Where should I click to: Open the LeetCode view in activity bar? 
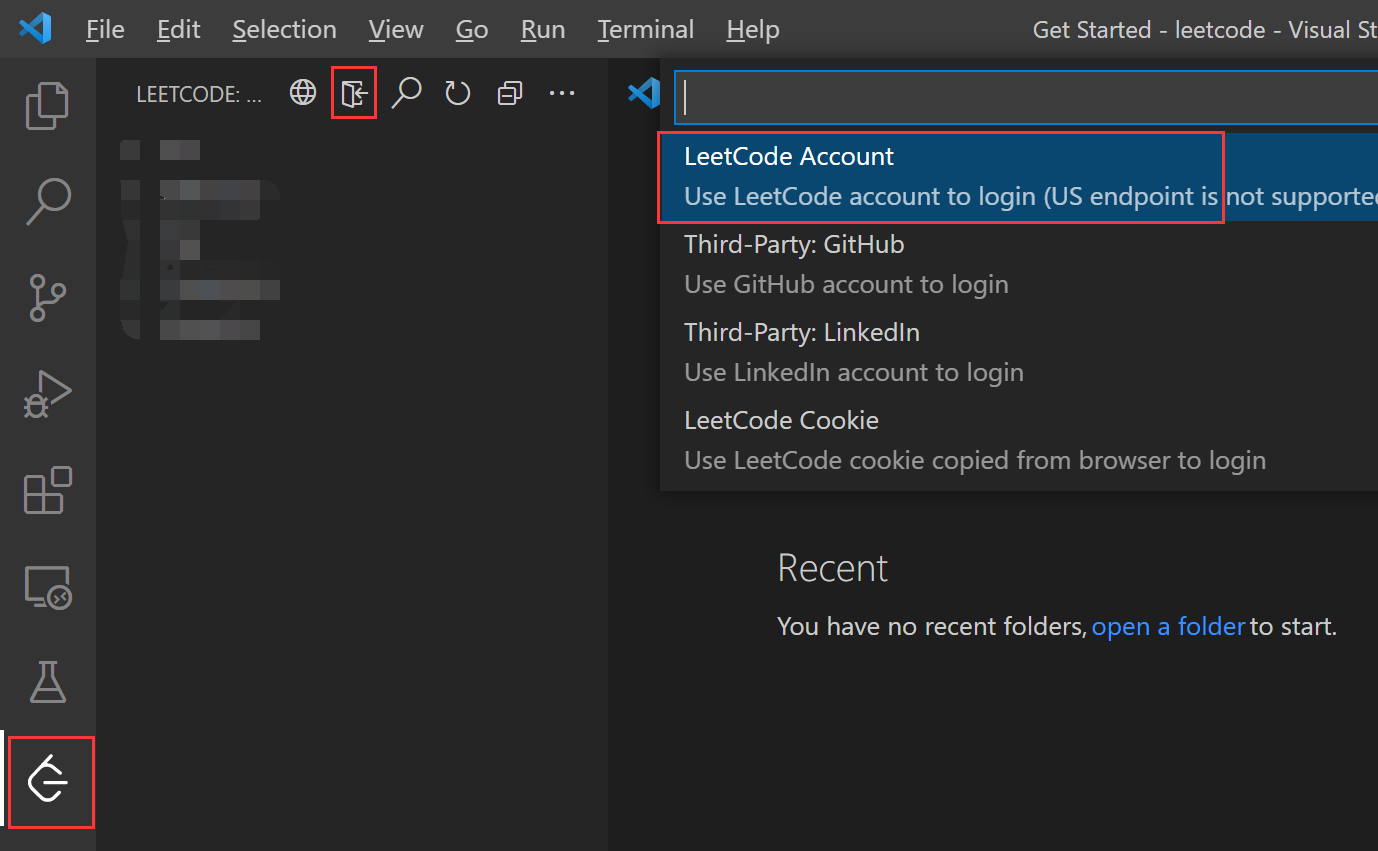click(49, 781)
